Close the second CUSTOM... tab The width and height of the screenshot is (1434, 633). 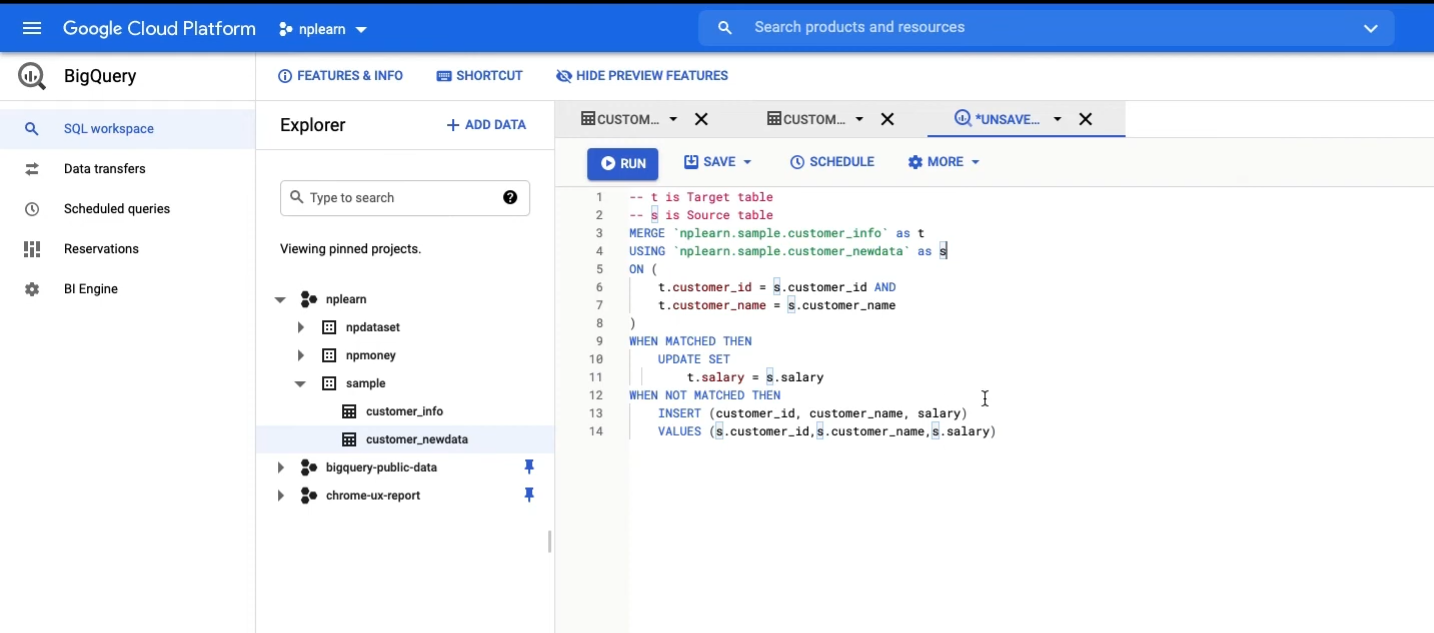[x=887, y=119]
